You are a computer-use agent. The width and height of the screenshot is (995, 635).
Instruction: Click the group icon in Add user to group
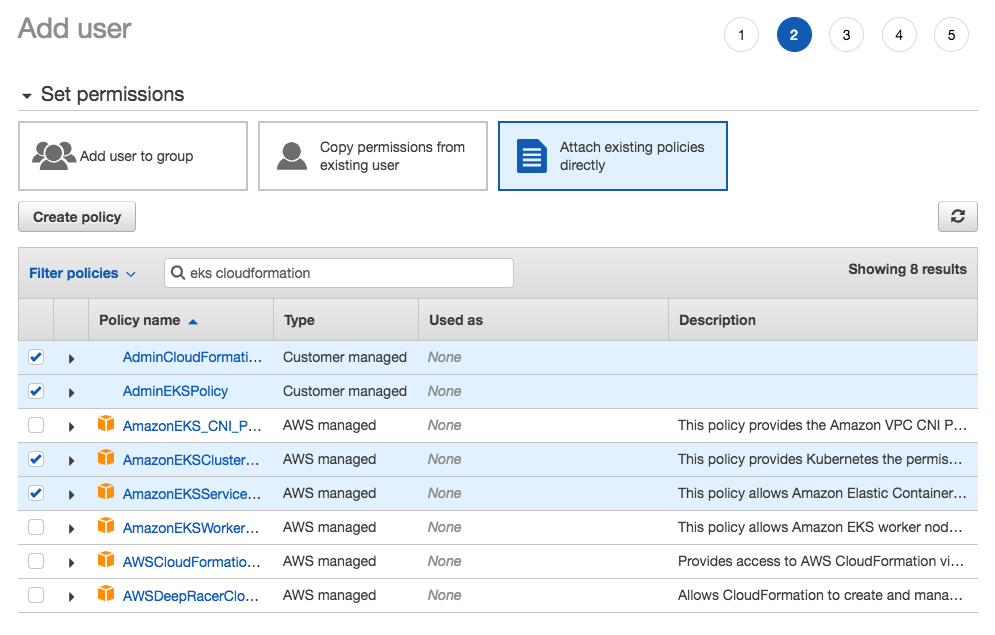(x=54, y=156)
